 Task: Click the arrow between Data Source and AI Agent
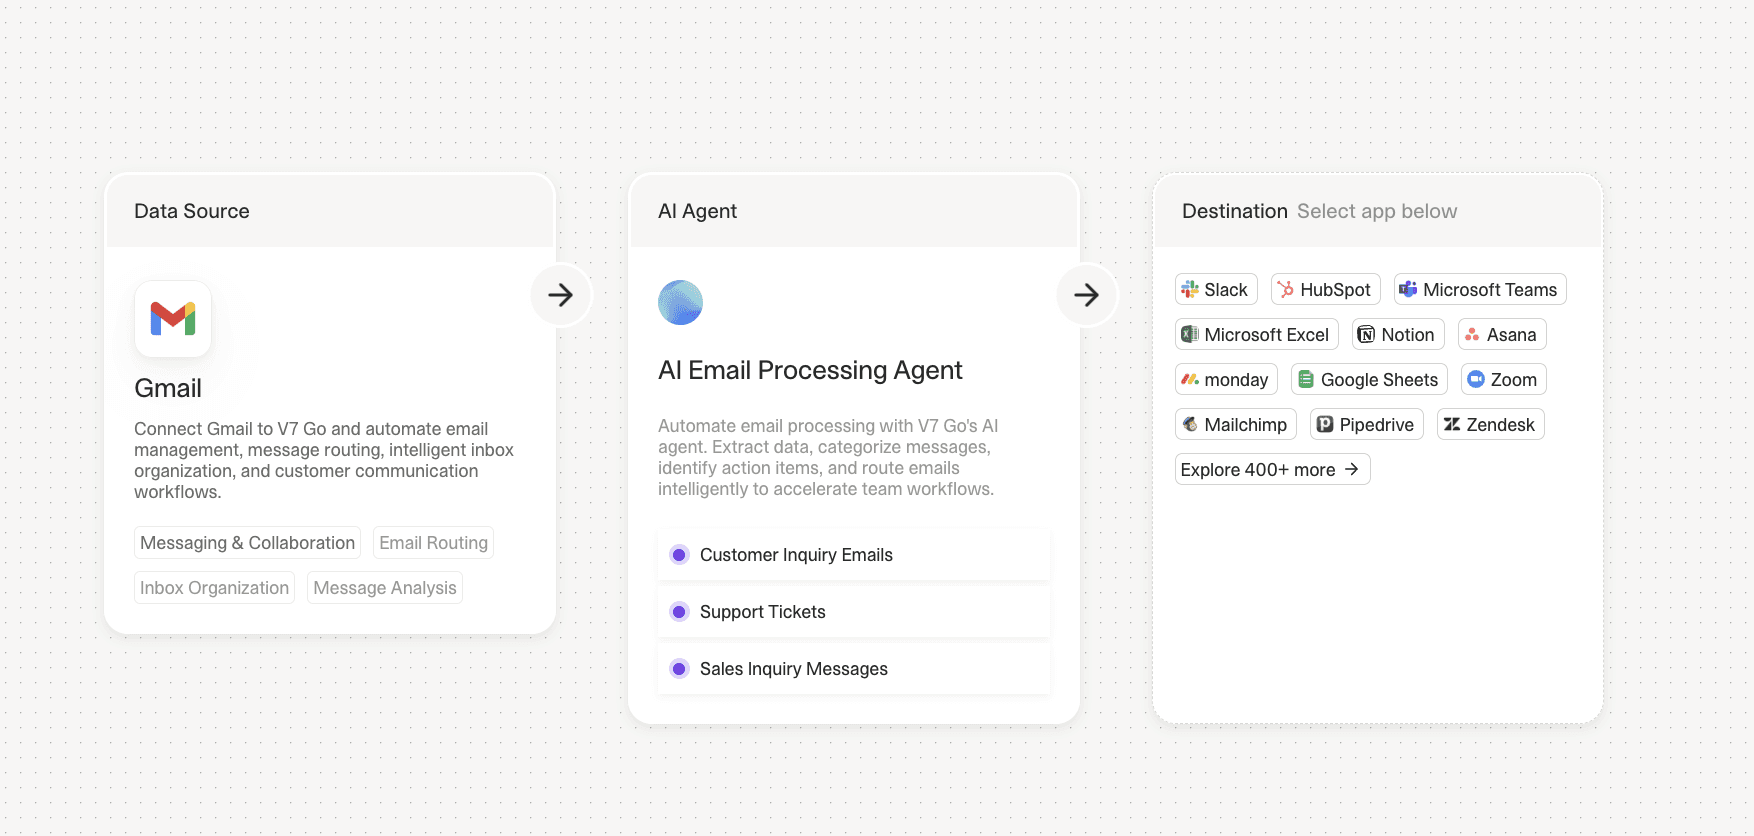(561, 295)
